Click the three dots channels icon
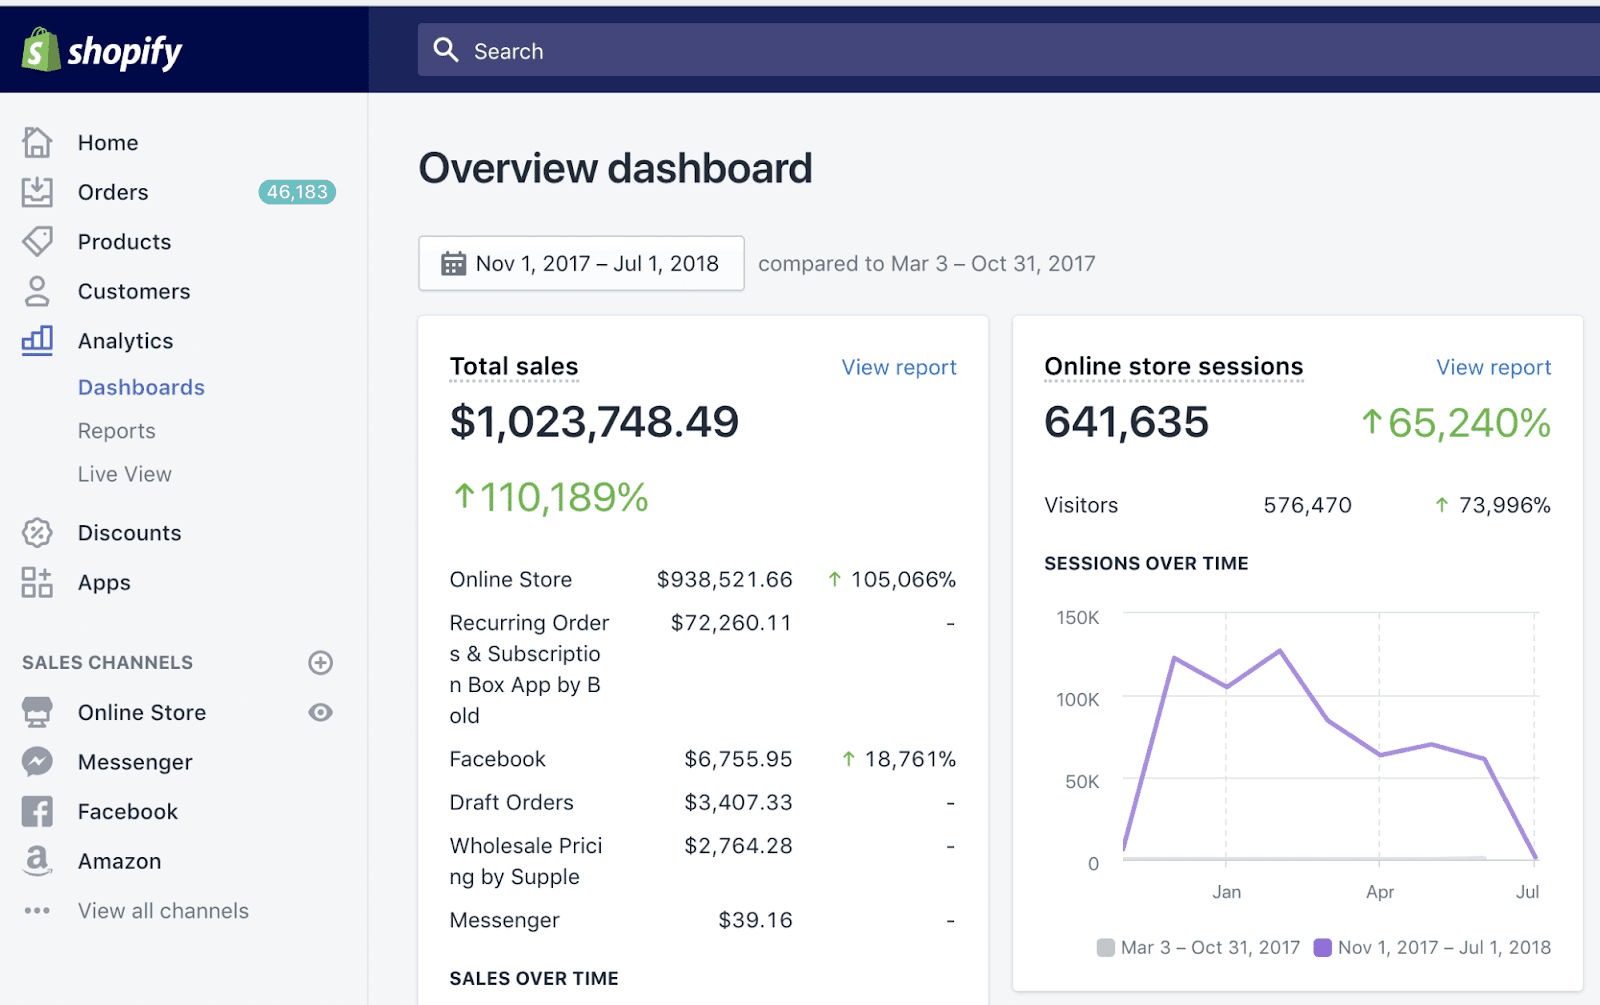 tap(37, 910)
